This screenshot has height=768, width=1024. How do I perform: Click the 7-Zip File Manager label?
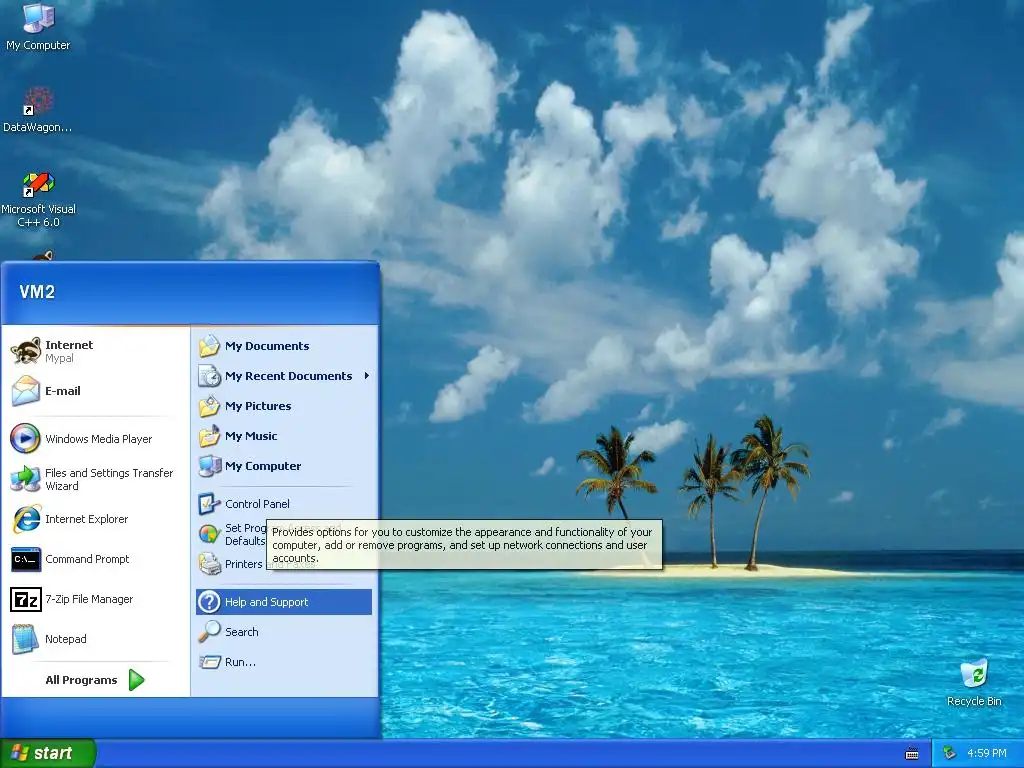click(x=89, y=599)
